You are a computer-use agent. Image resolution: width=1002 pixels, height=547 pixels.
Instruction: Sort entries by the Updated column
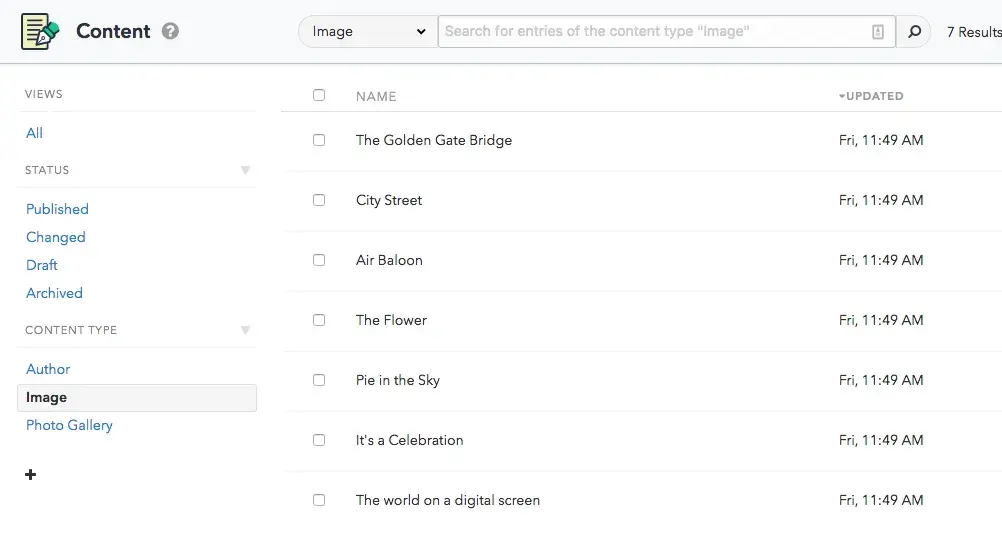click(x=872, y=96)
